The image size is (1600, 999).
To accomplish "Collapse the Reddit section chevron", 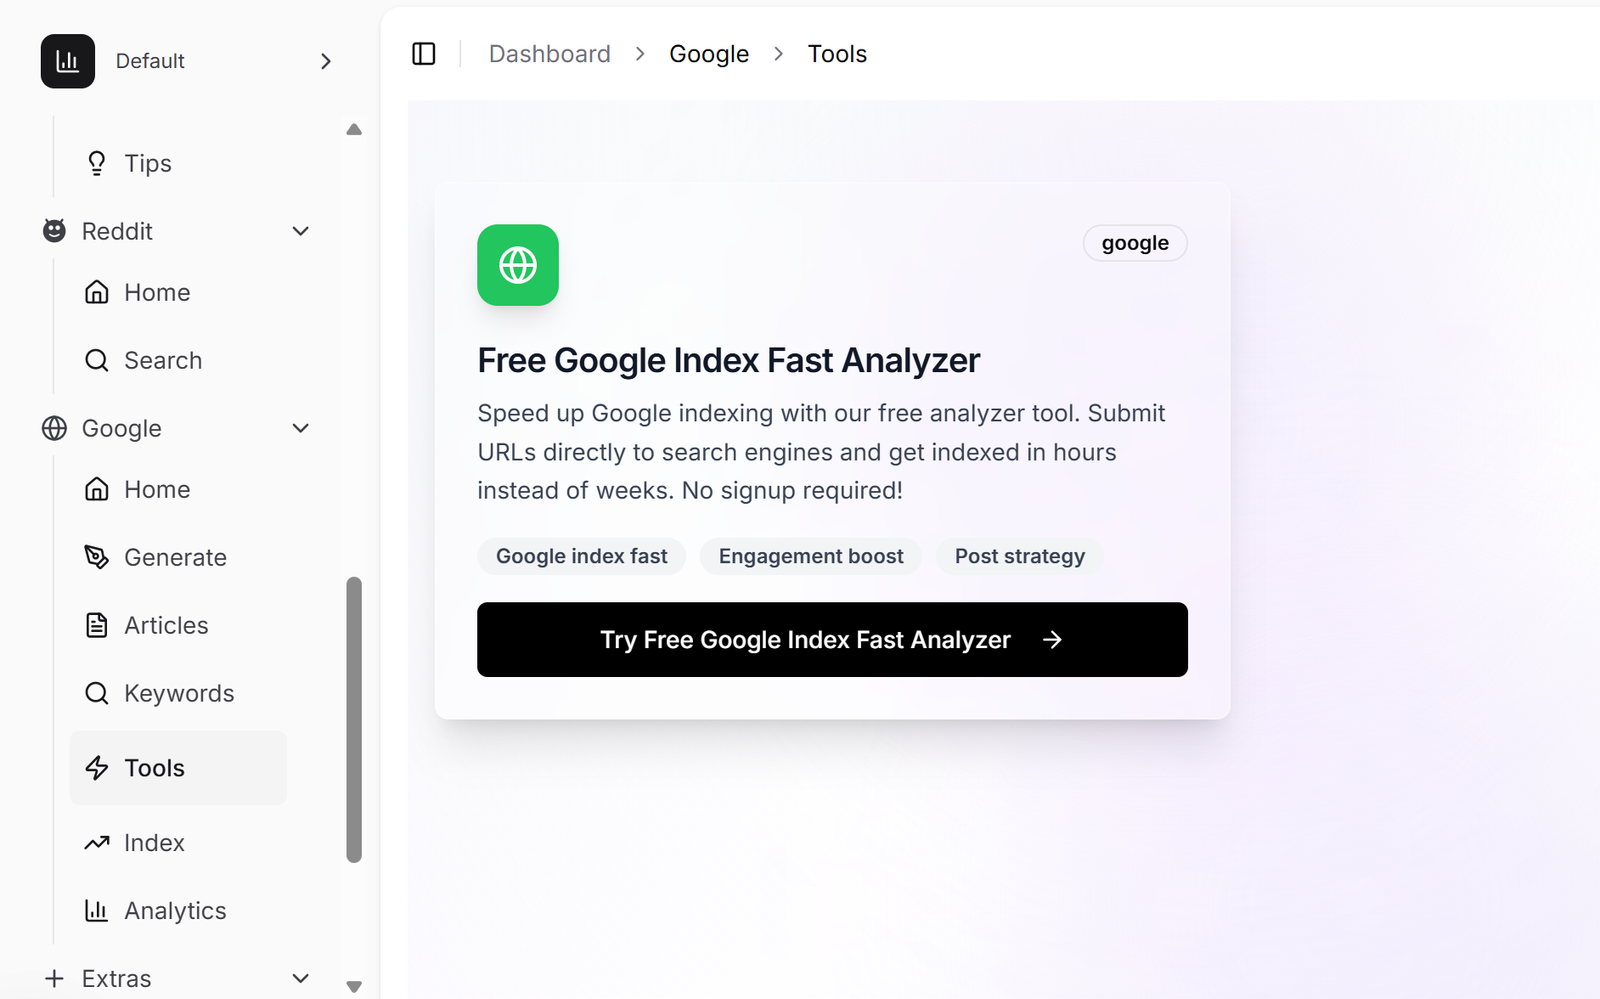I will point(300,231).
